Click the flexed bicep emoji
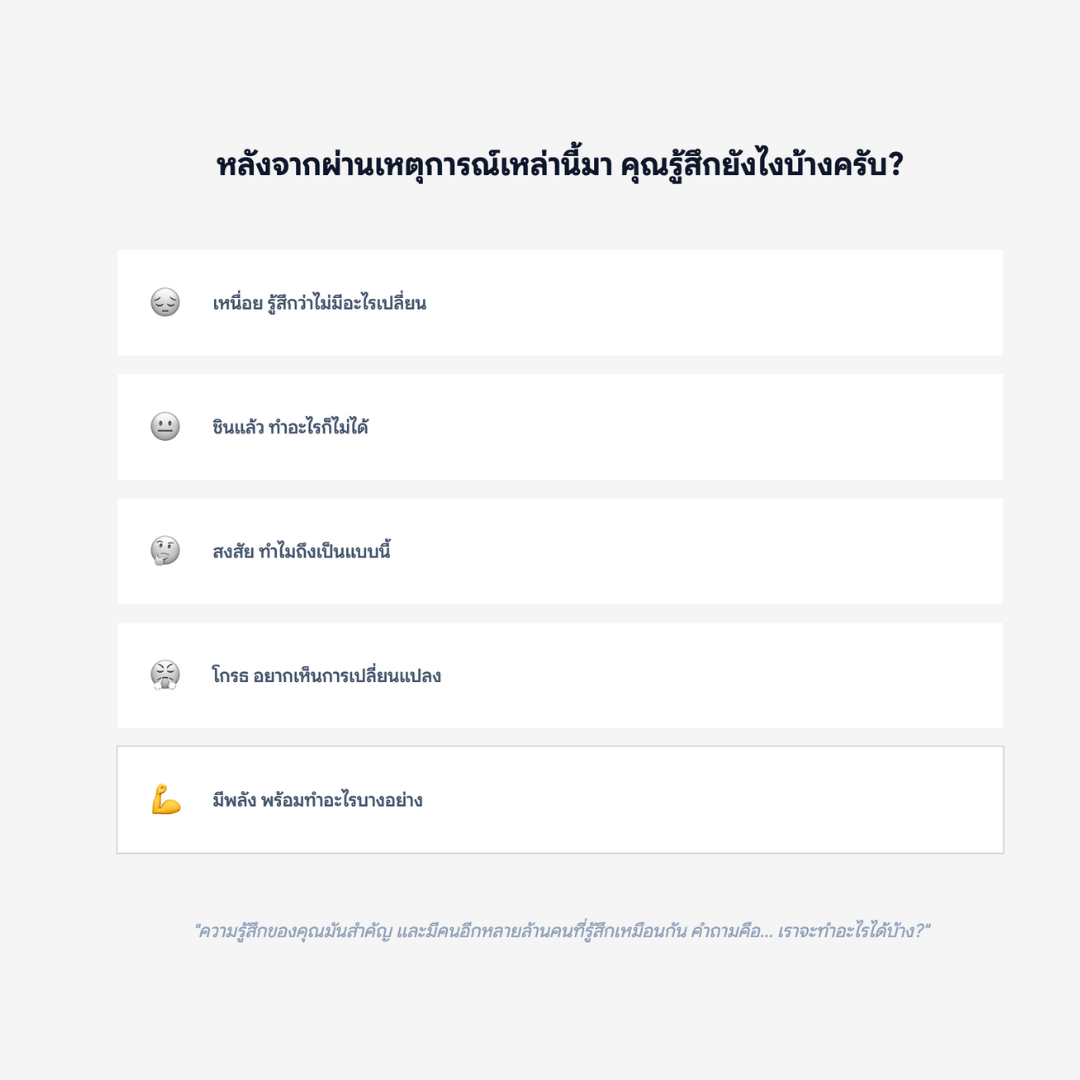The width and height of the screenshot is (1080, 1080). tap(165, 800)
